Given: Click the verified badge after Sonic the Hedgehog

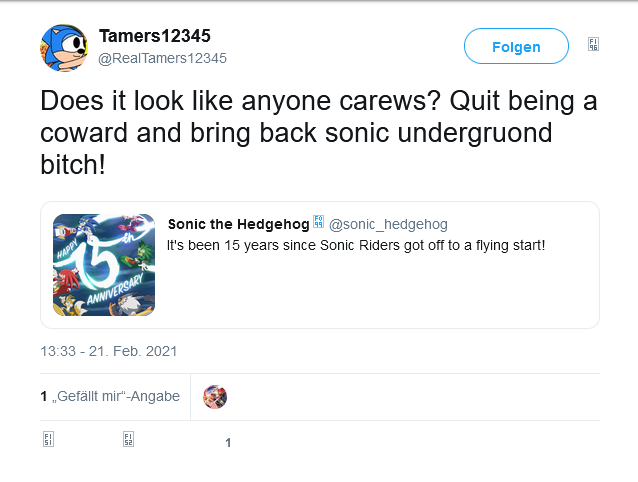Looking at the screenshot, I should coord(318,222).
